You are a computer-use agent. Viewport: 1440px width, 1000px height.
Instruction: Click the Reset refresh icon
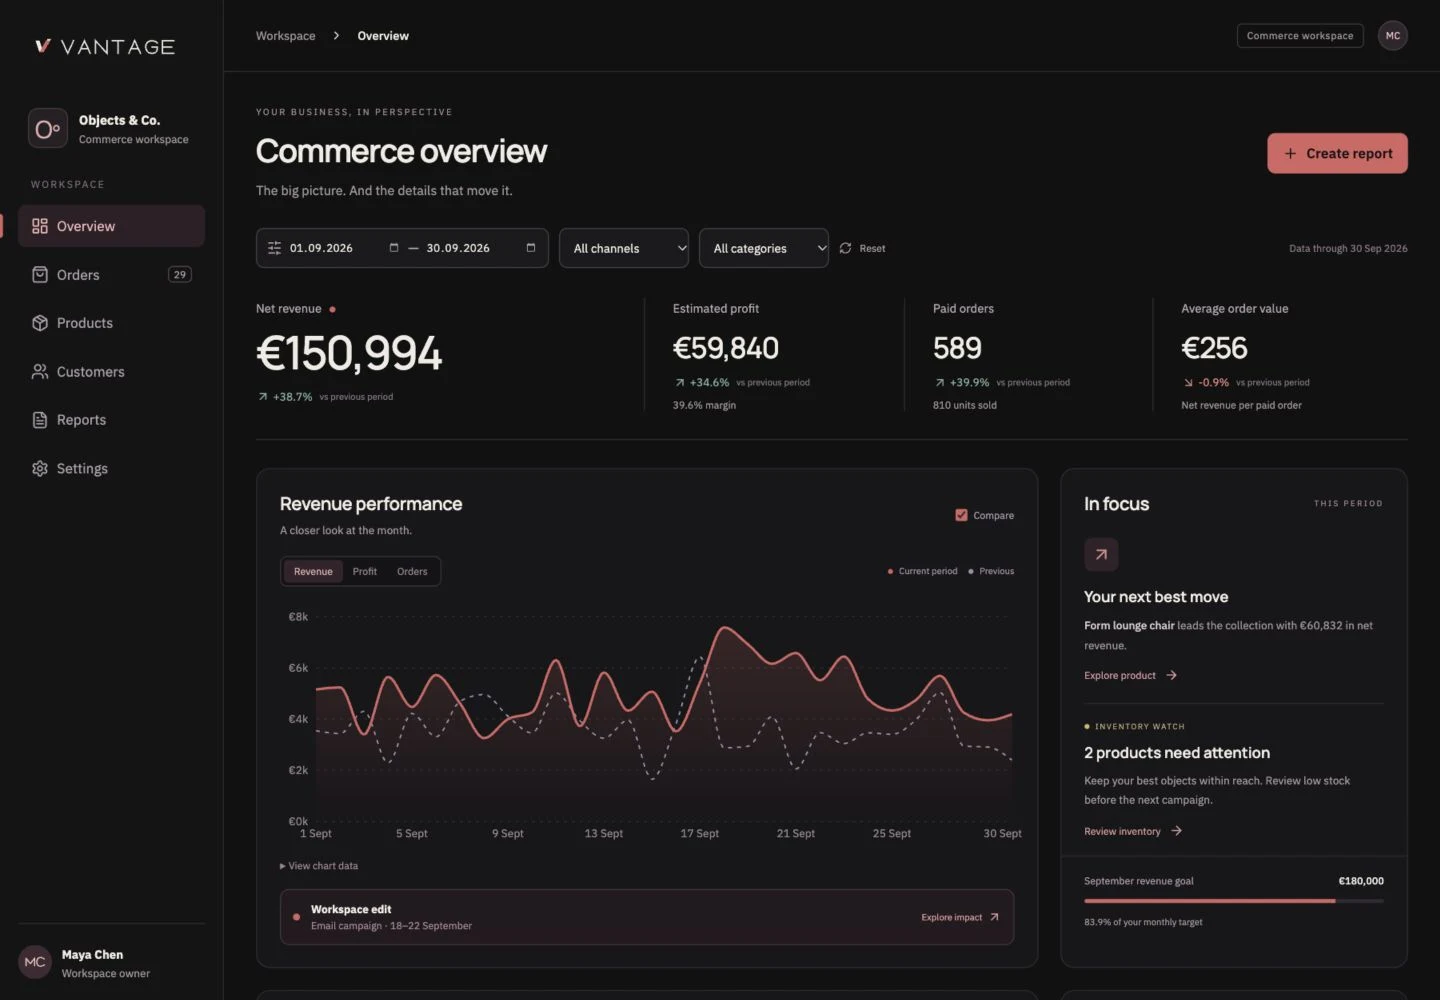pyautogui.click(x=845, y=248)
